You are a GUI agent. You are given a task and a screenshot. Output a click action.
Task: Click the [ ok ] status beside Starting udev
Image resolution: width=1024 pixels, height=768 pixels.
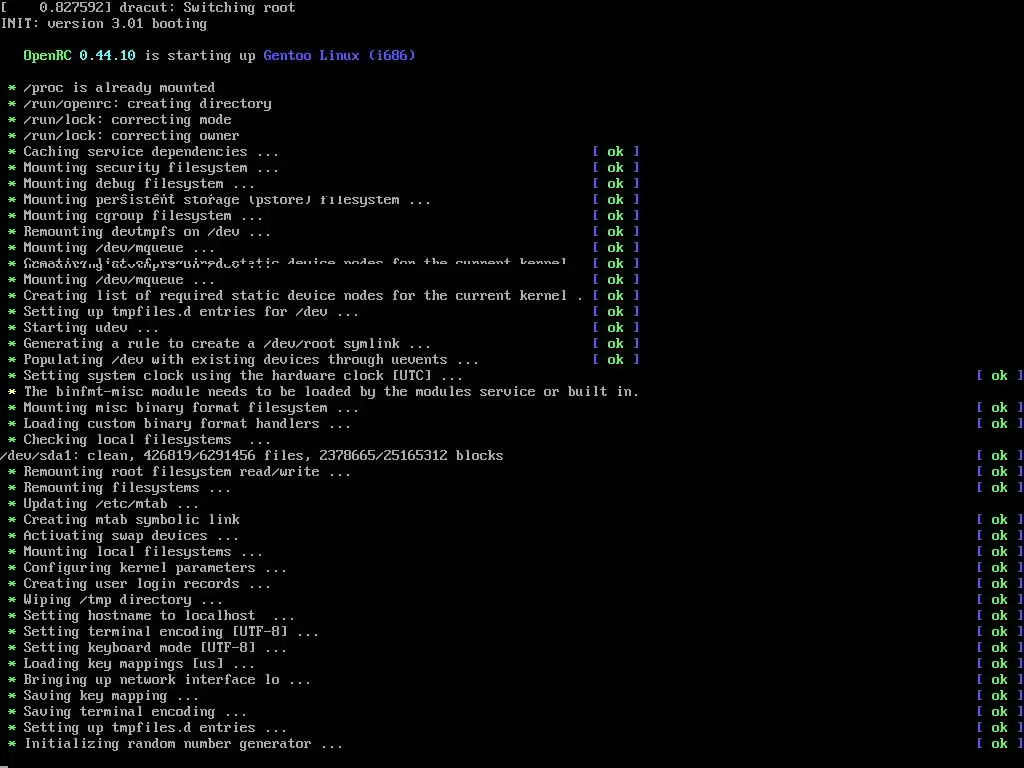(615, 328)
